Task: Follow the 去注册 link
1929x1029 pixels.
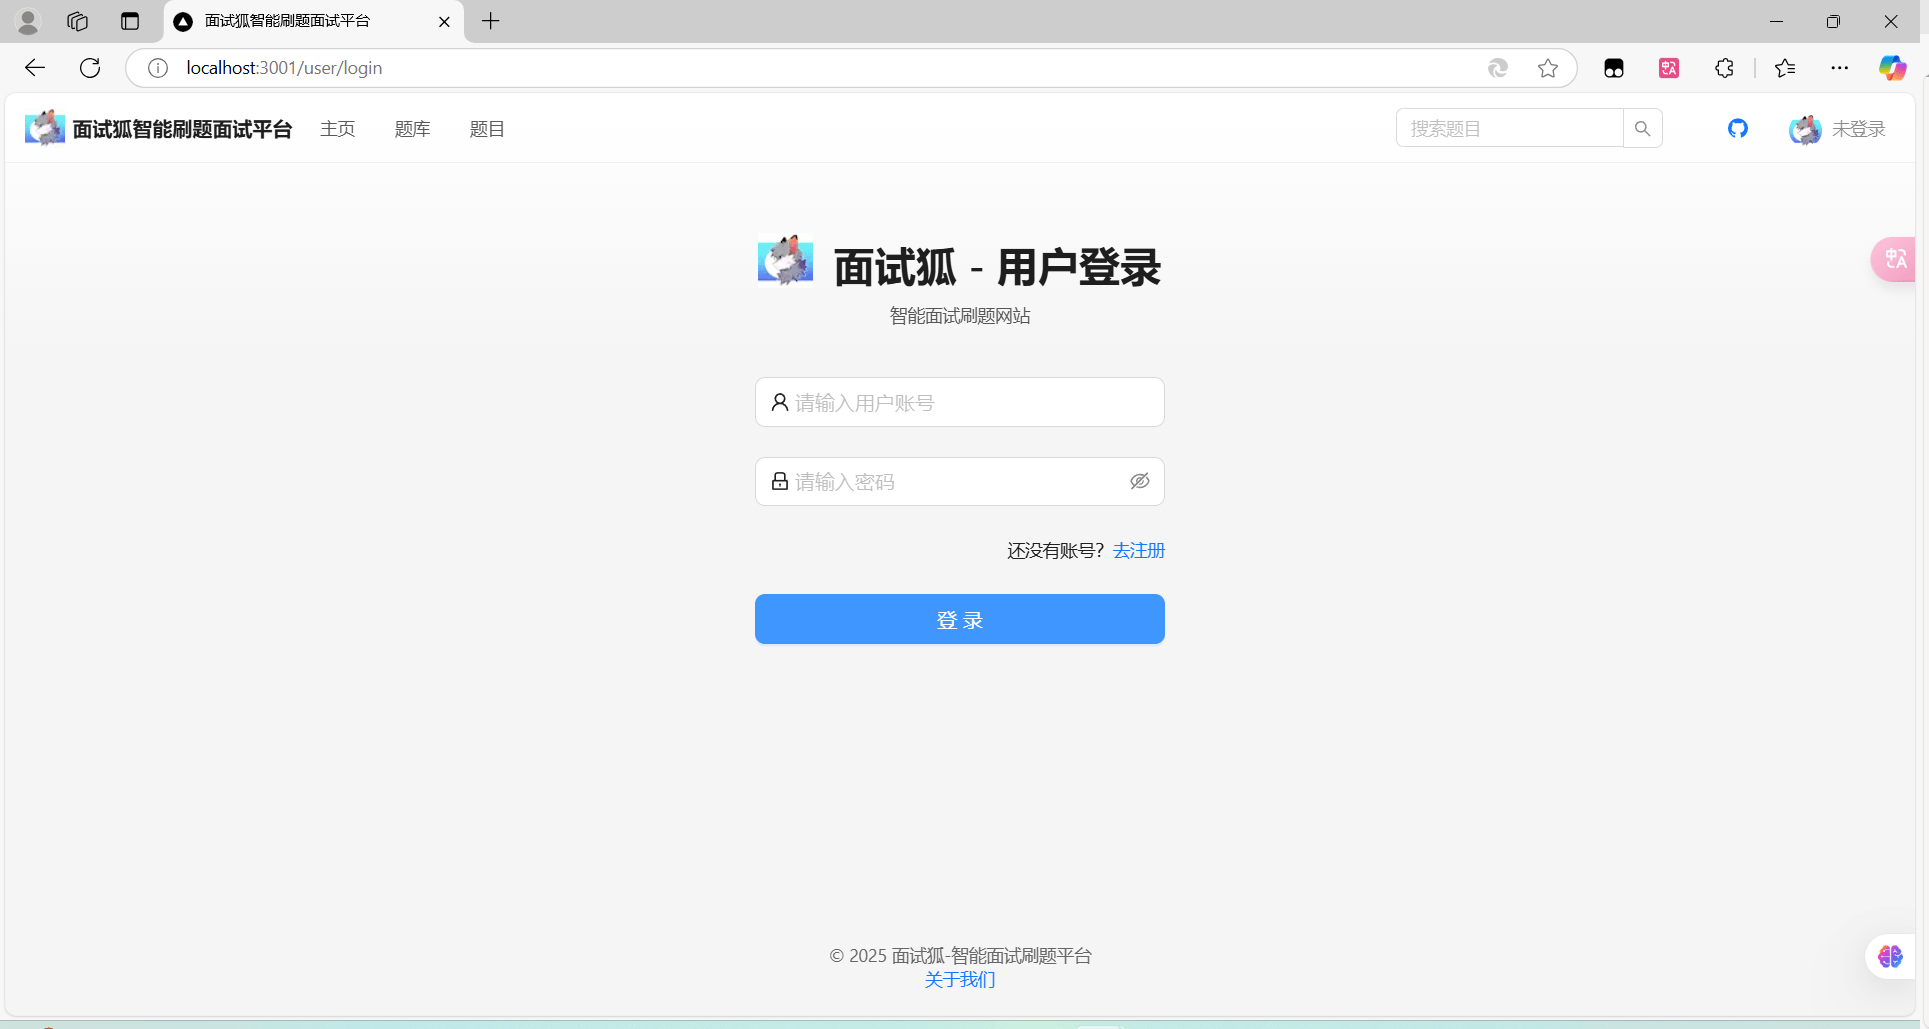Action: coord(1138,551)
